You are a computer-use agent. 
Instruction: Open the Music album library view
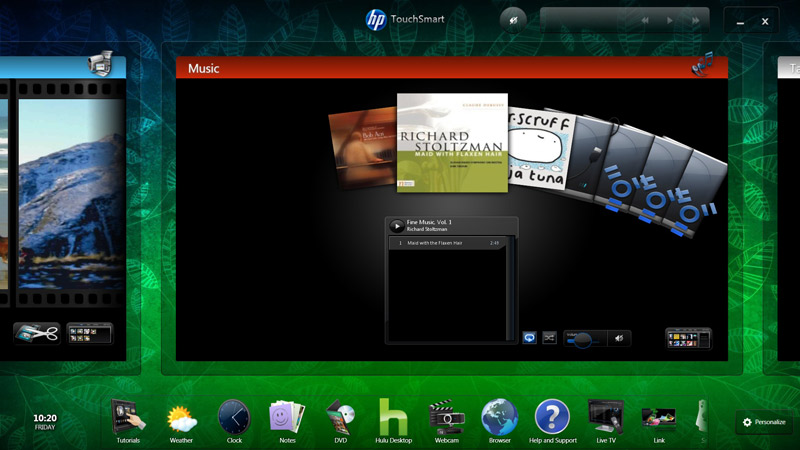click(x=688, y=339)
